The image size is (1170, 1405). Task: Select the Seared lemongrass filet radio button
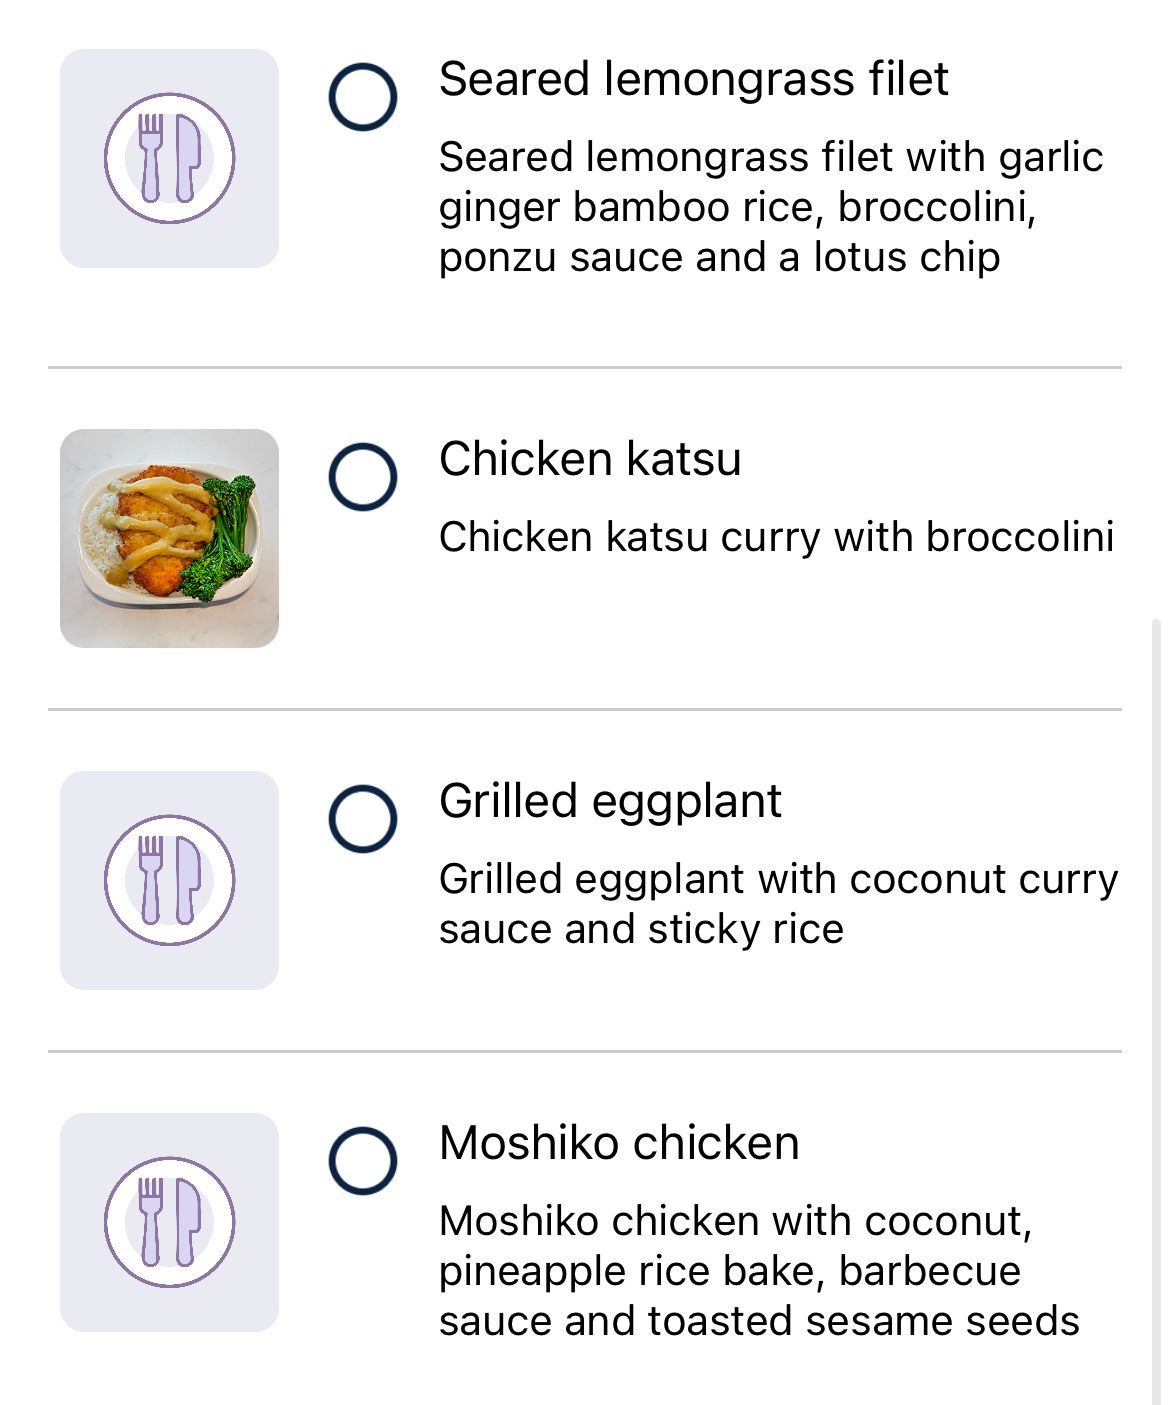point(363,97)
